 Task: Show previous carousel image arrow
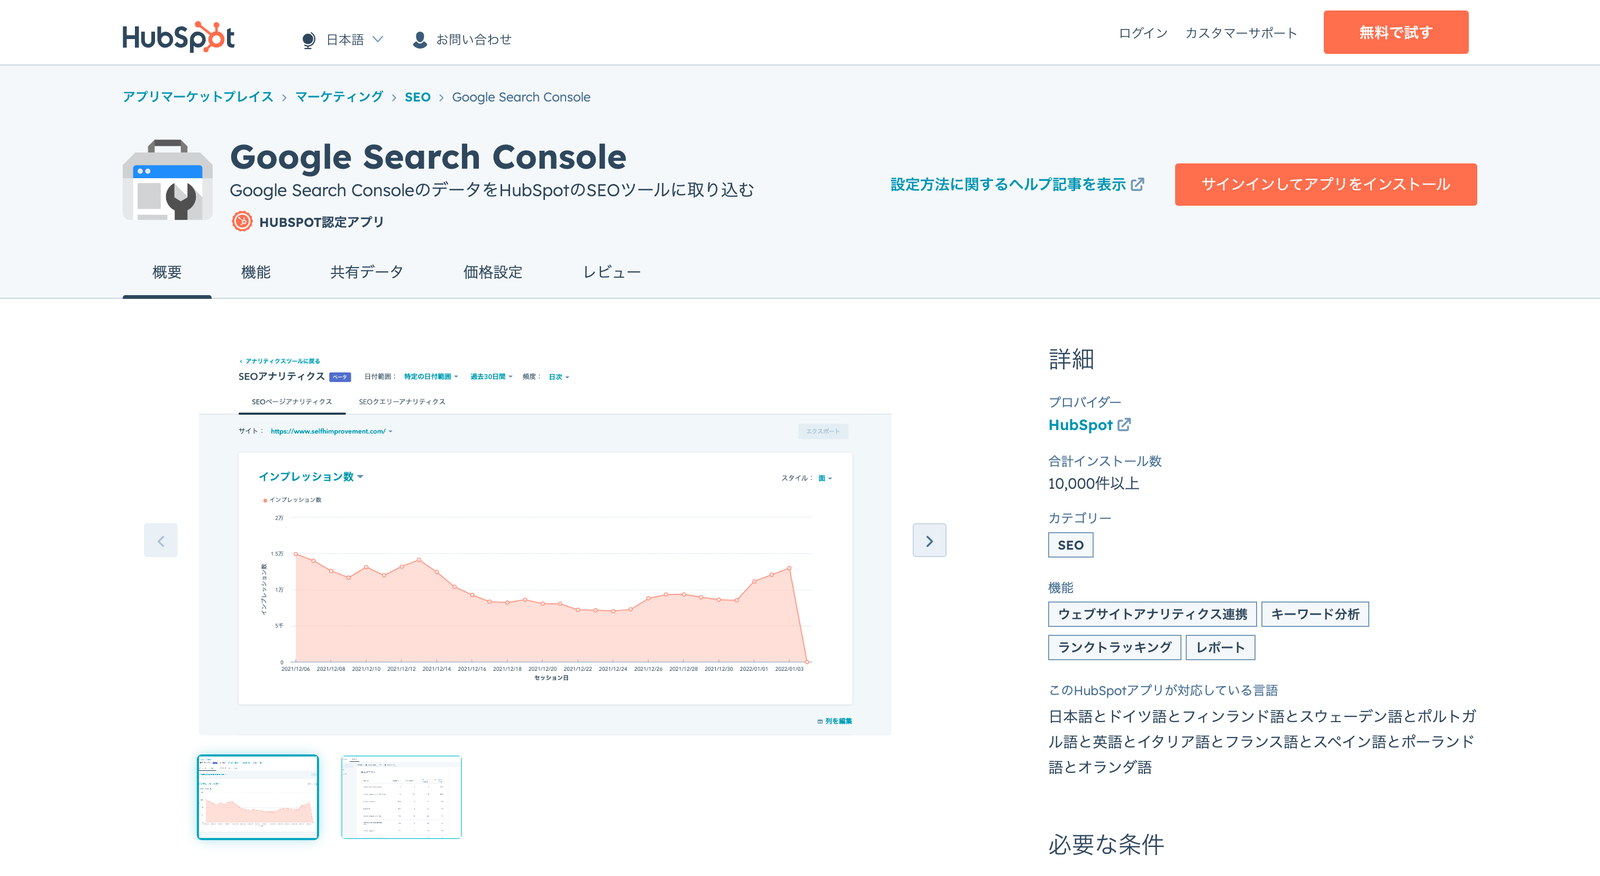coord(161,540)
